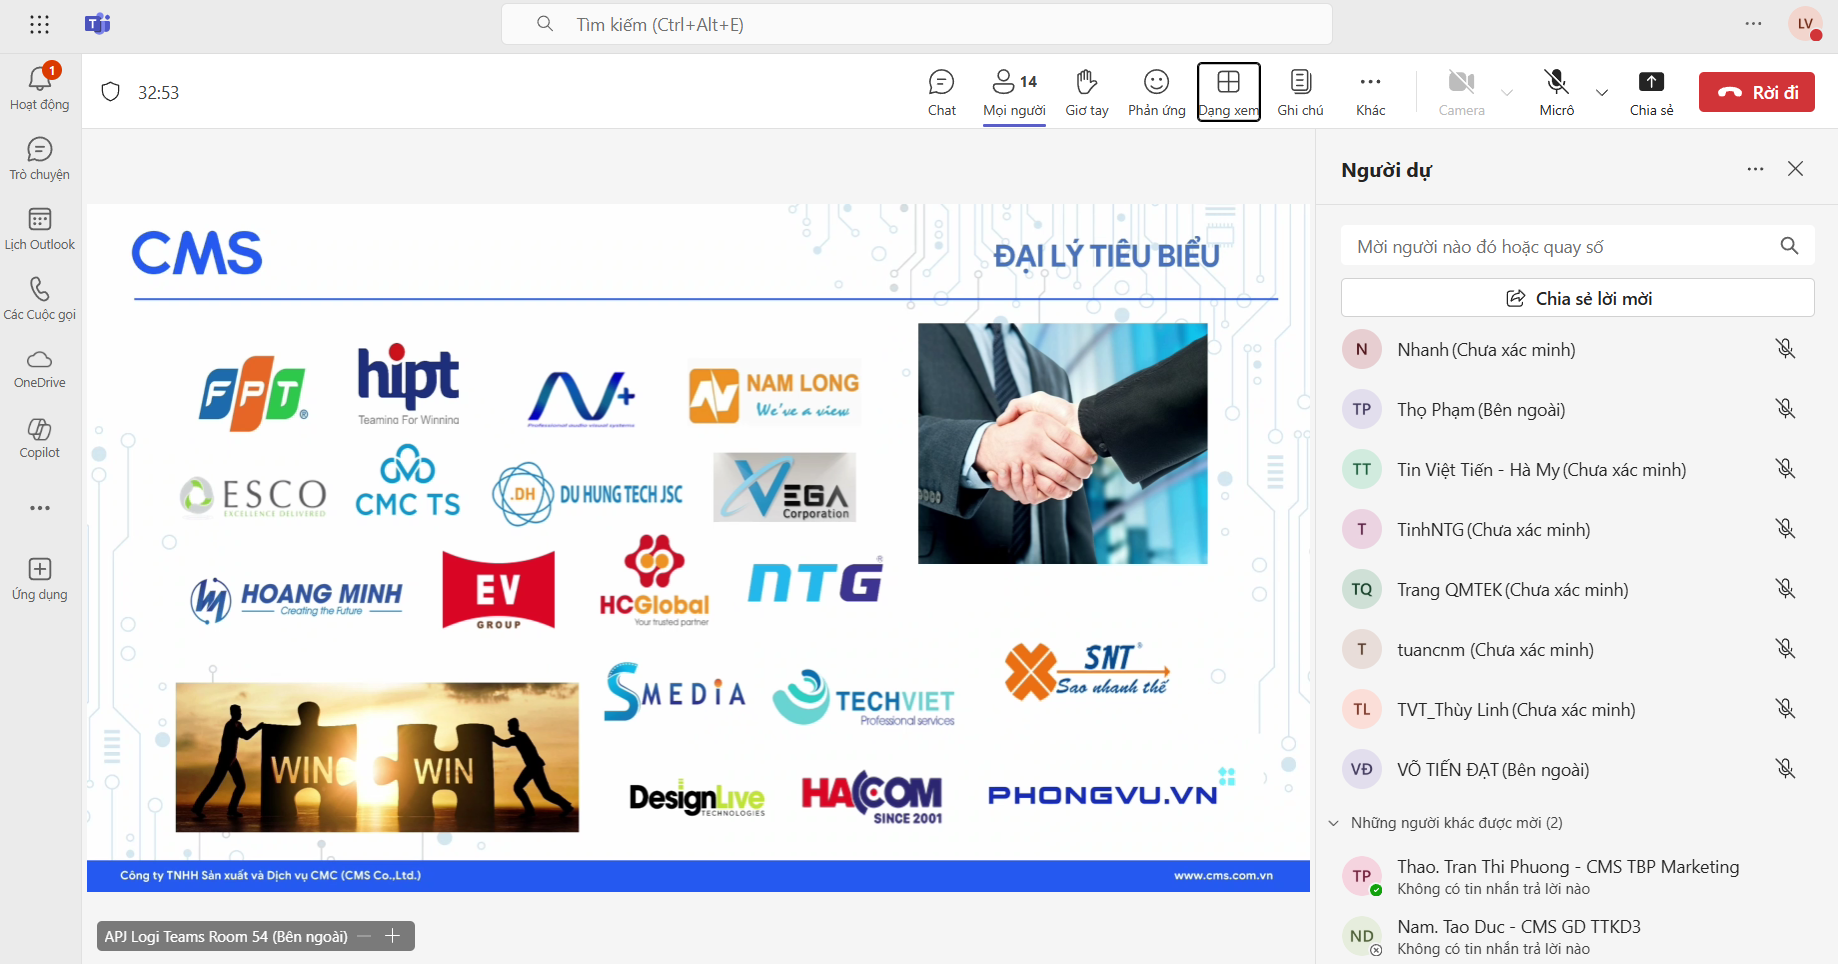The height and width of the screenshot is (964, 1838).
Task: Open Hoạt động activity notifications
Action: pos(40,88)
